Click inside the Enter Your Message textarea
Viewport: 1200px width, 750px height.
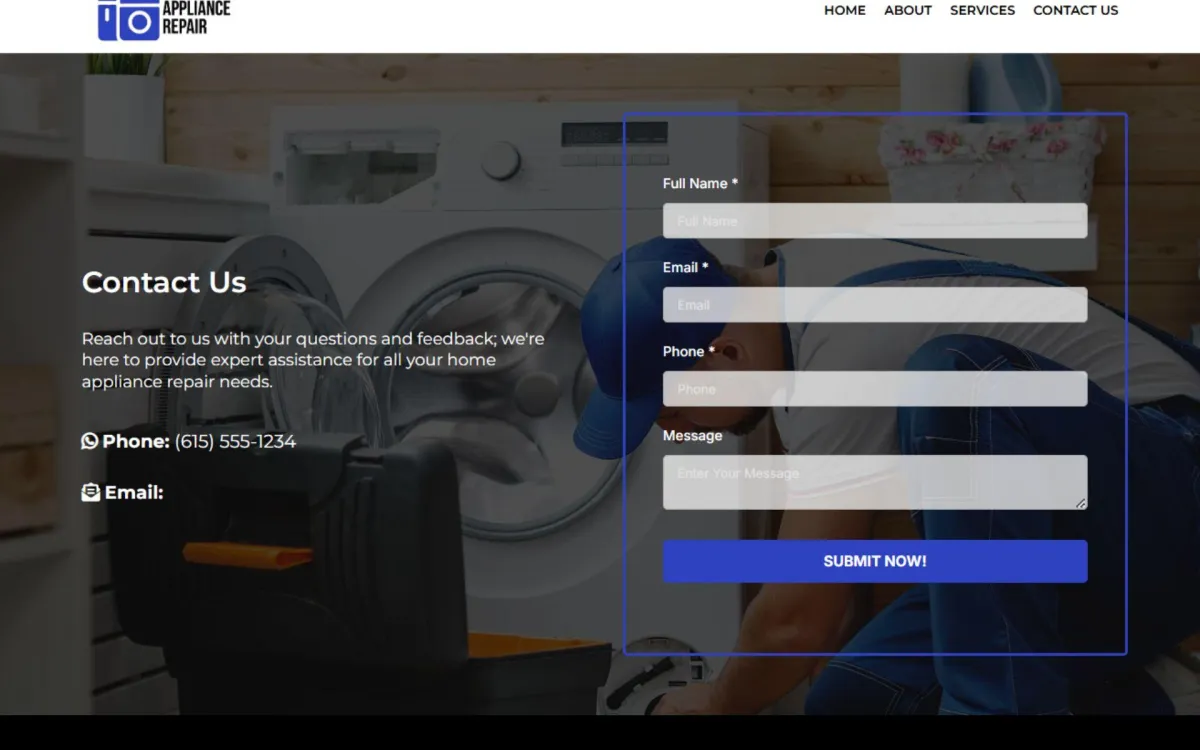pyautogui.click(x=875, y=482)
